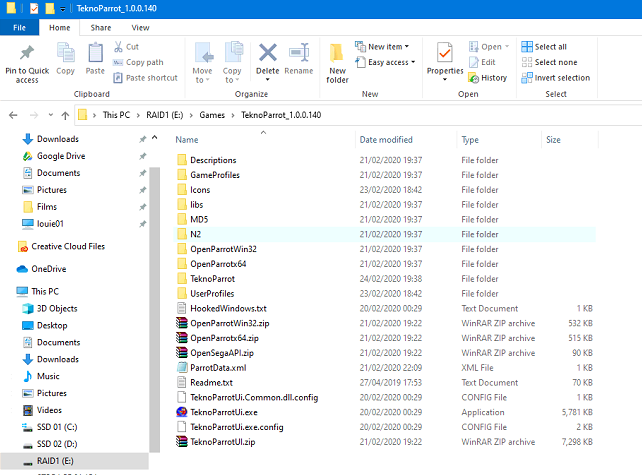This screenshot has width=642, height=475.
Task: Click the Cut scissors icon
Action: pos(118,47)
